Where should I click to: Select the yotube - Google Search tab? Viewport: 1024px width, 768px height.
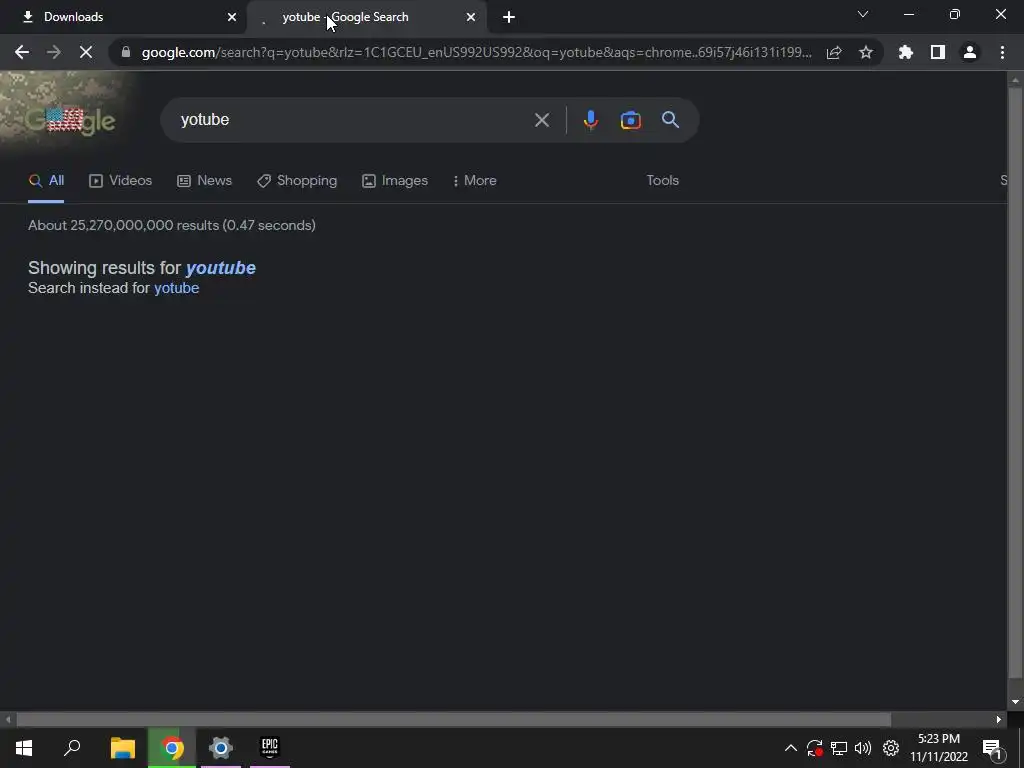[367, 17]
